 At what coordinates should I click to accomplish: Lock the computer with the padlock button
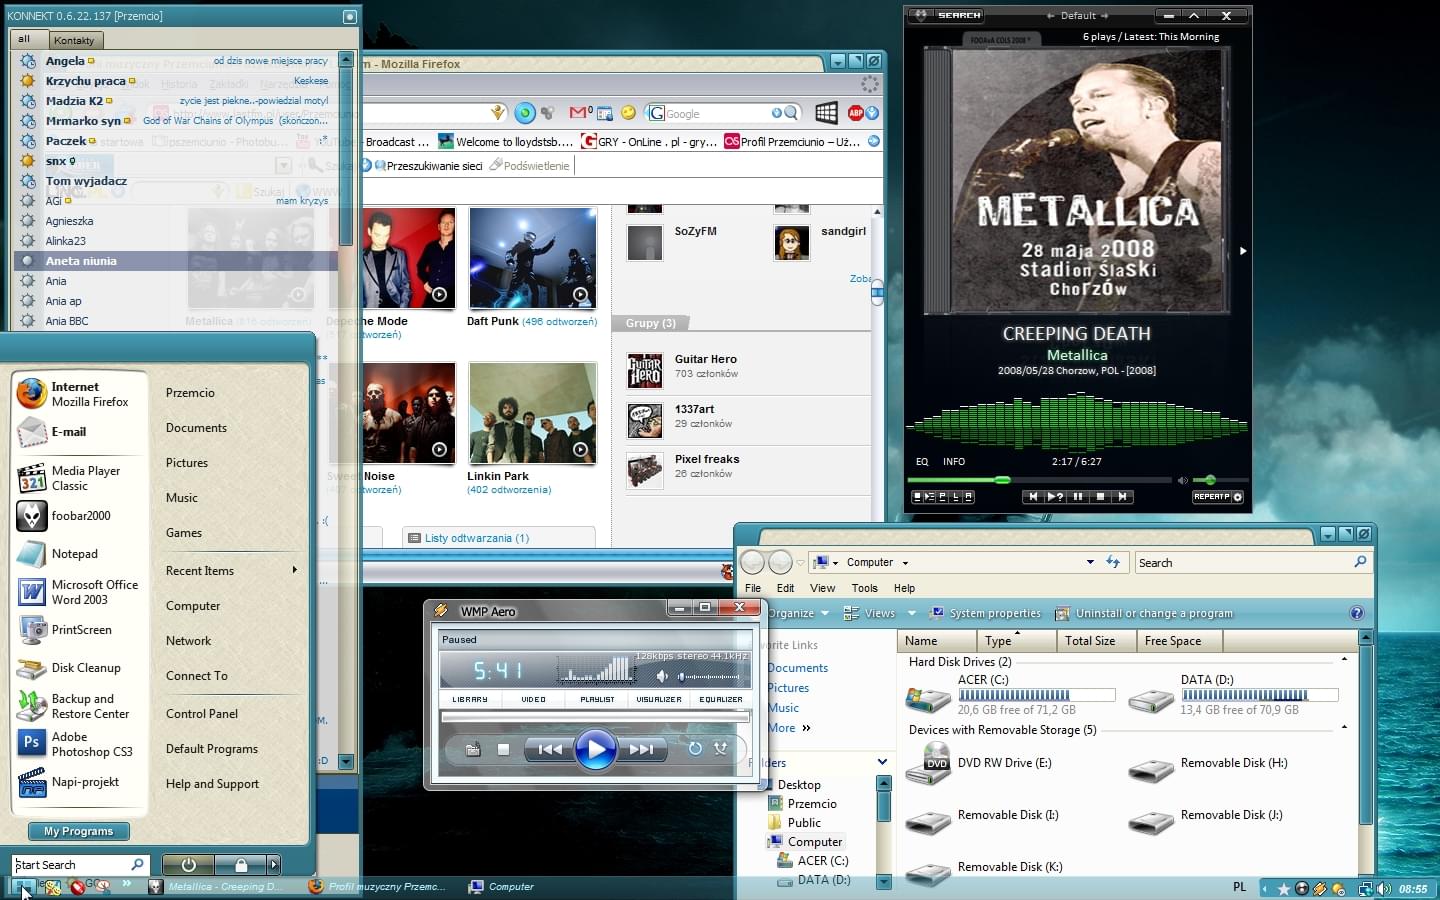[241, 864]
